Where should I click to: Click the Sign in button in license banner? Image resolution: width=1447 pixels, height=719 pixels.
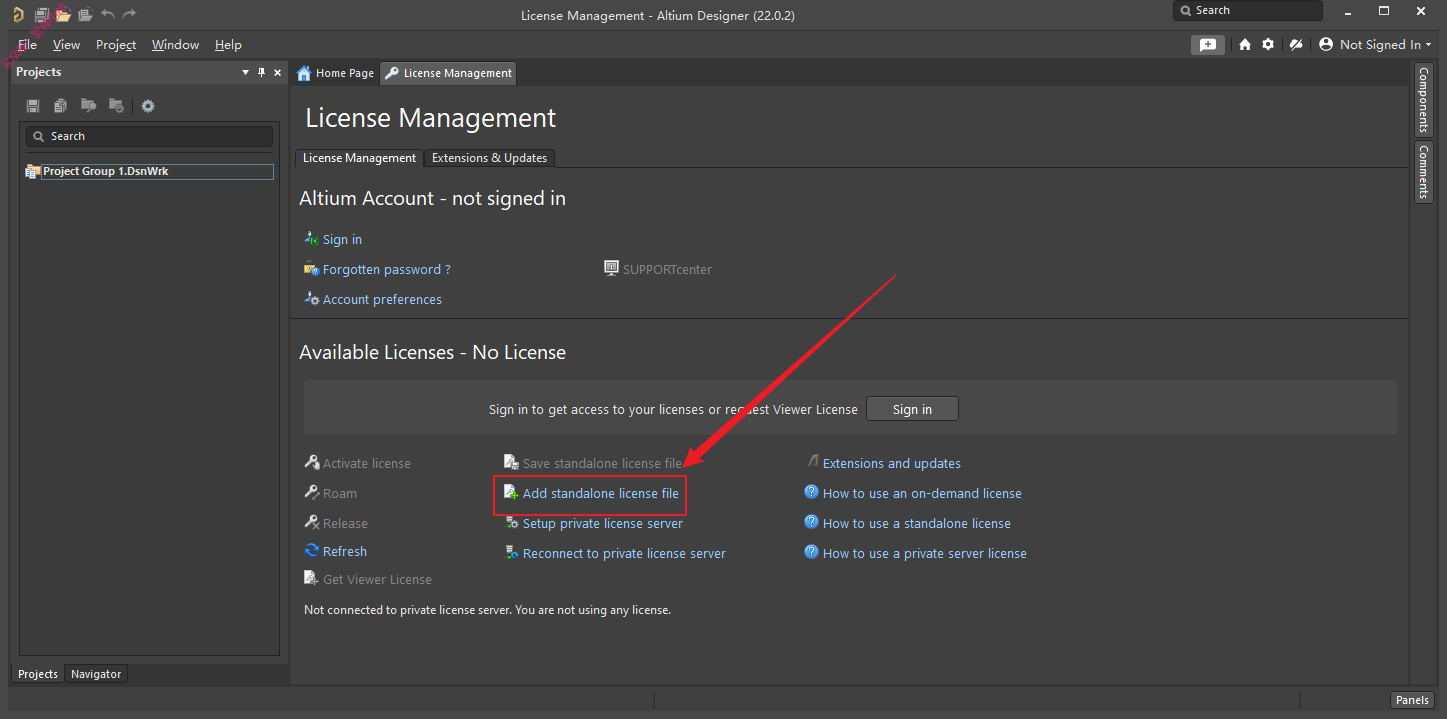coord(912,409)
